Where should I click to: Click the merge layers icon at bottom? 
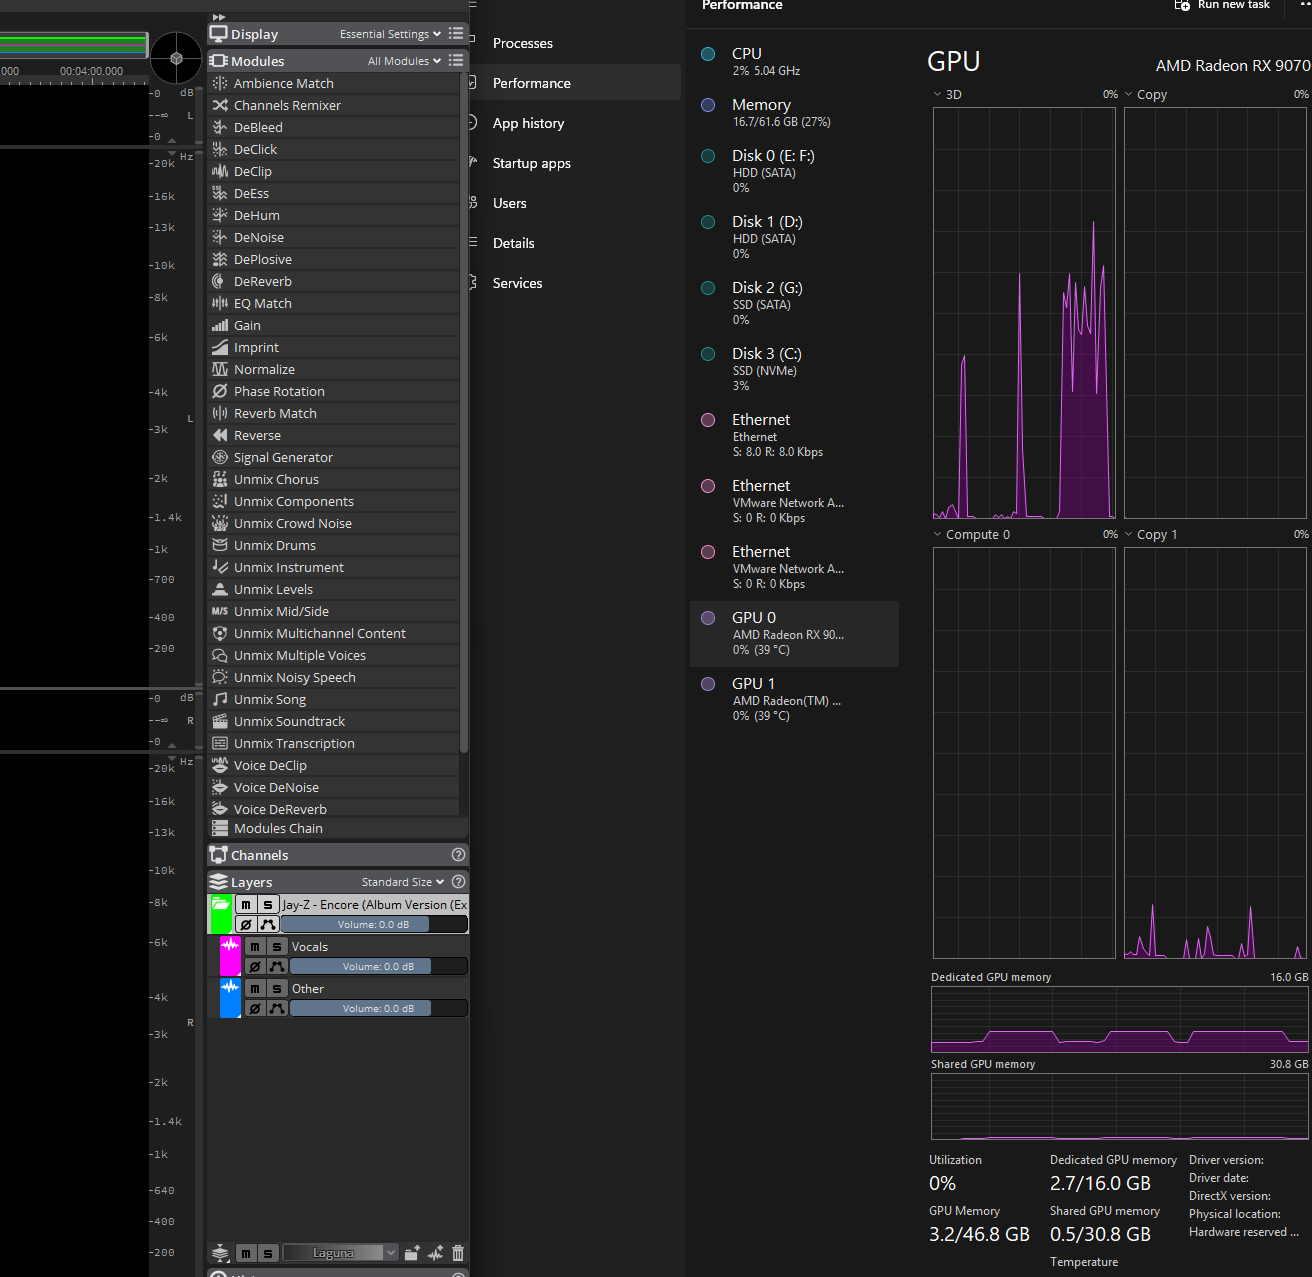pos(220,1253)
